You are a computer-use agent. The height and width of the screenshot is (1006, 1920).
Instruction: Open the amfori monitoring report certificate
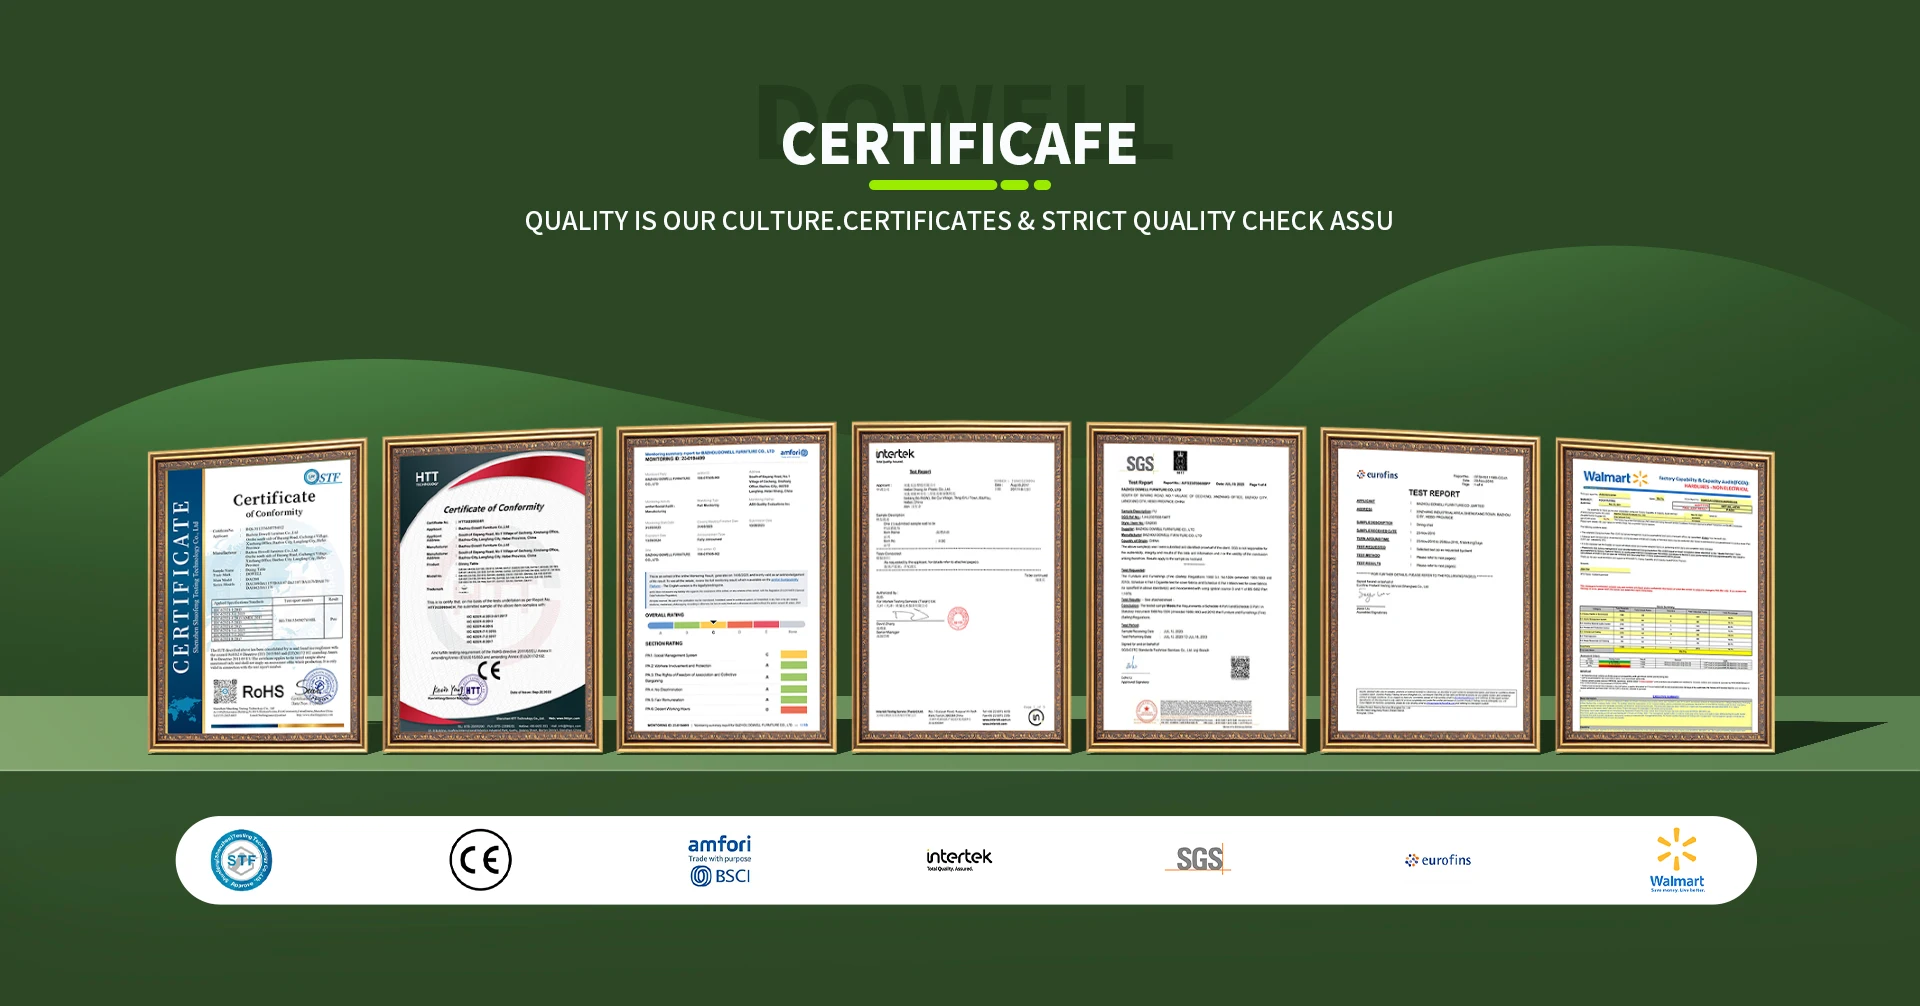click(x=727, y=587)
